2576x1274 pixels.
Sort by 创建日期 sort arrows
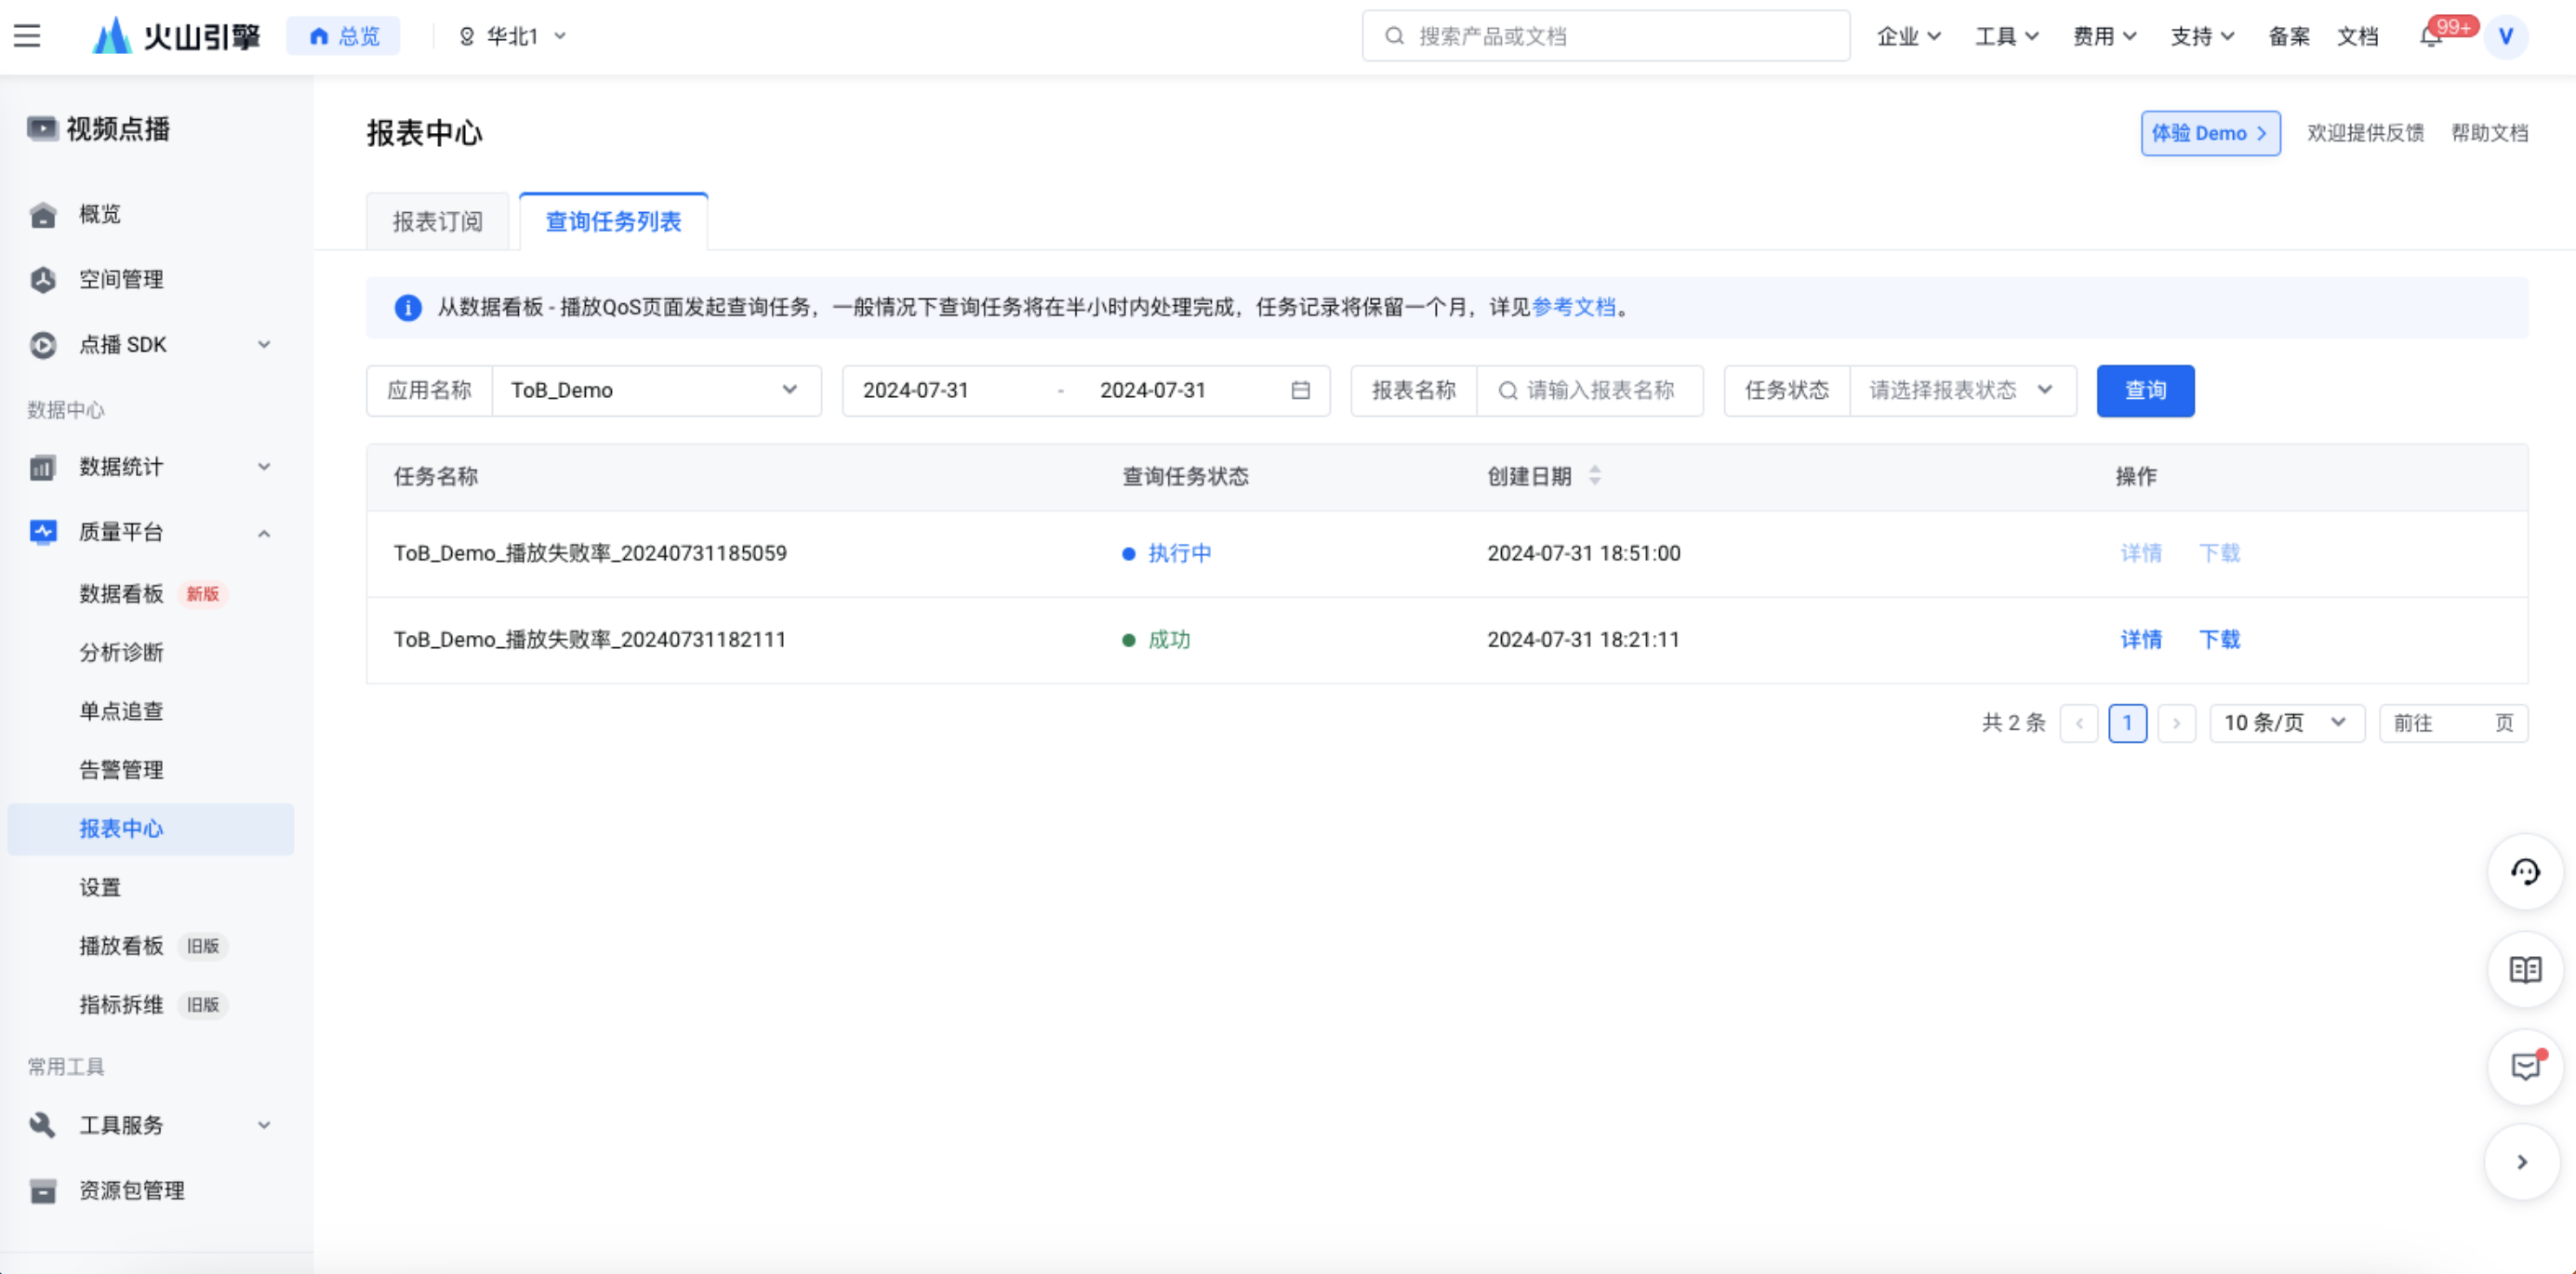tap(1595, 476)
